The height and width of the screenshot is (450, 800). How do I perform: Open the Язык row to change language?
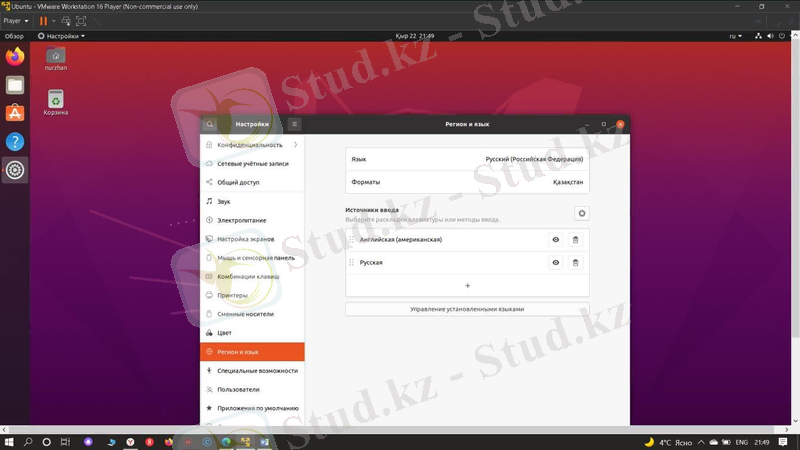pyautogui.click(x=467, y=158)
